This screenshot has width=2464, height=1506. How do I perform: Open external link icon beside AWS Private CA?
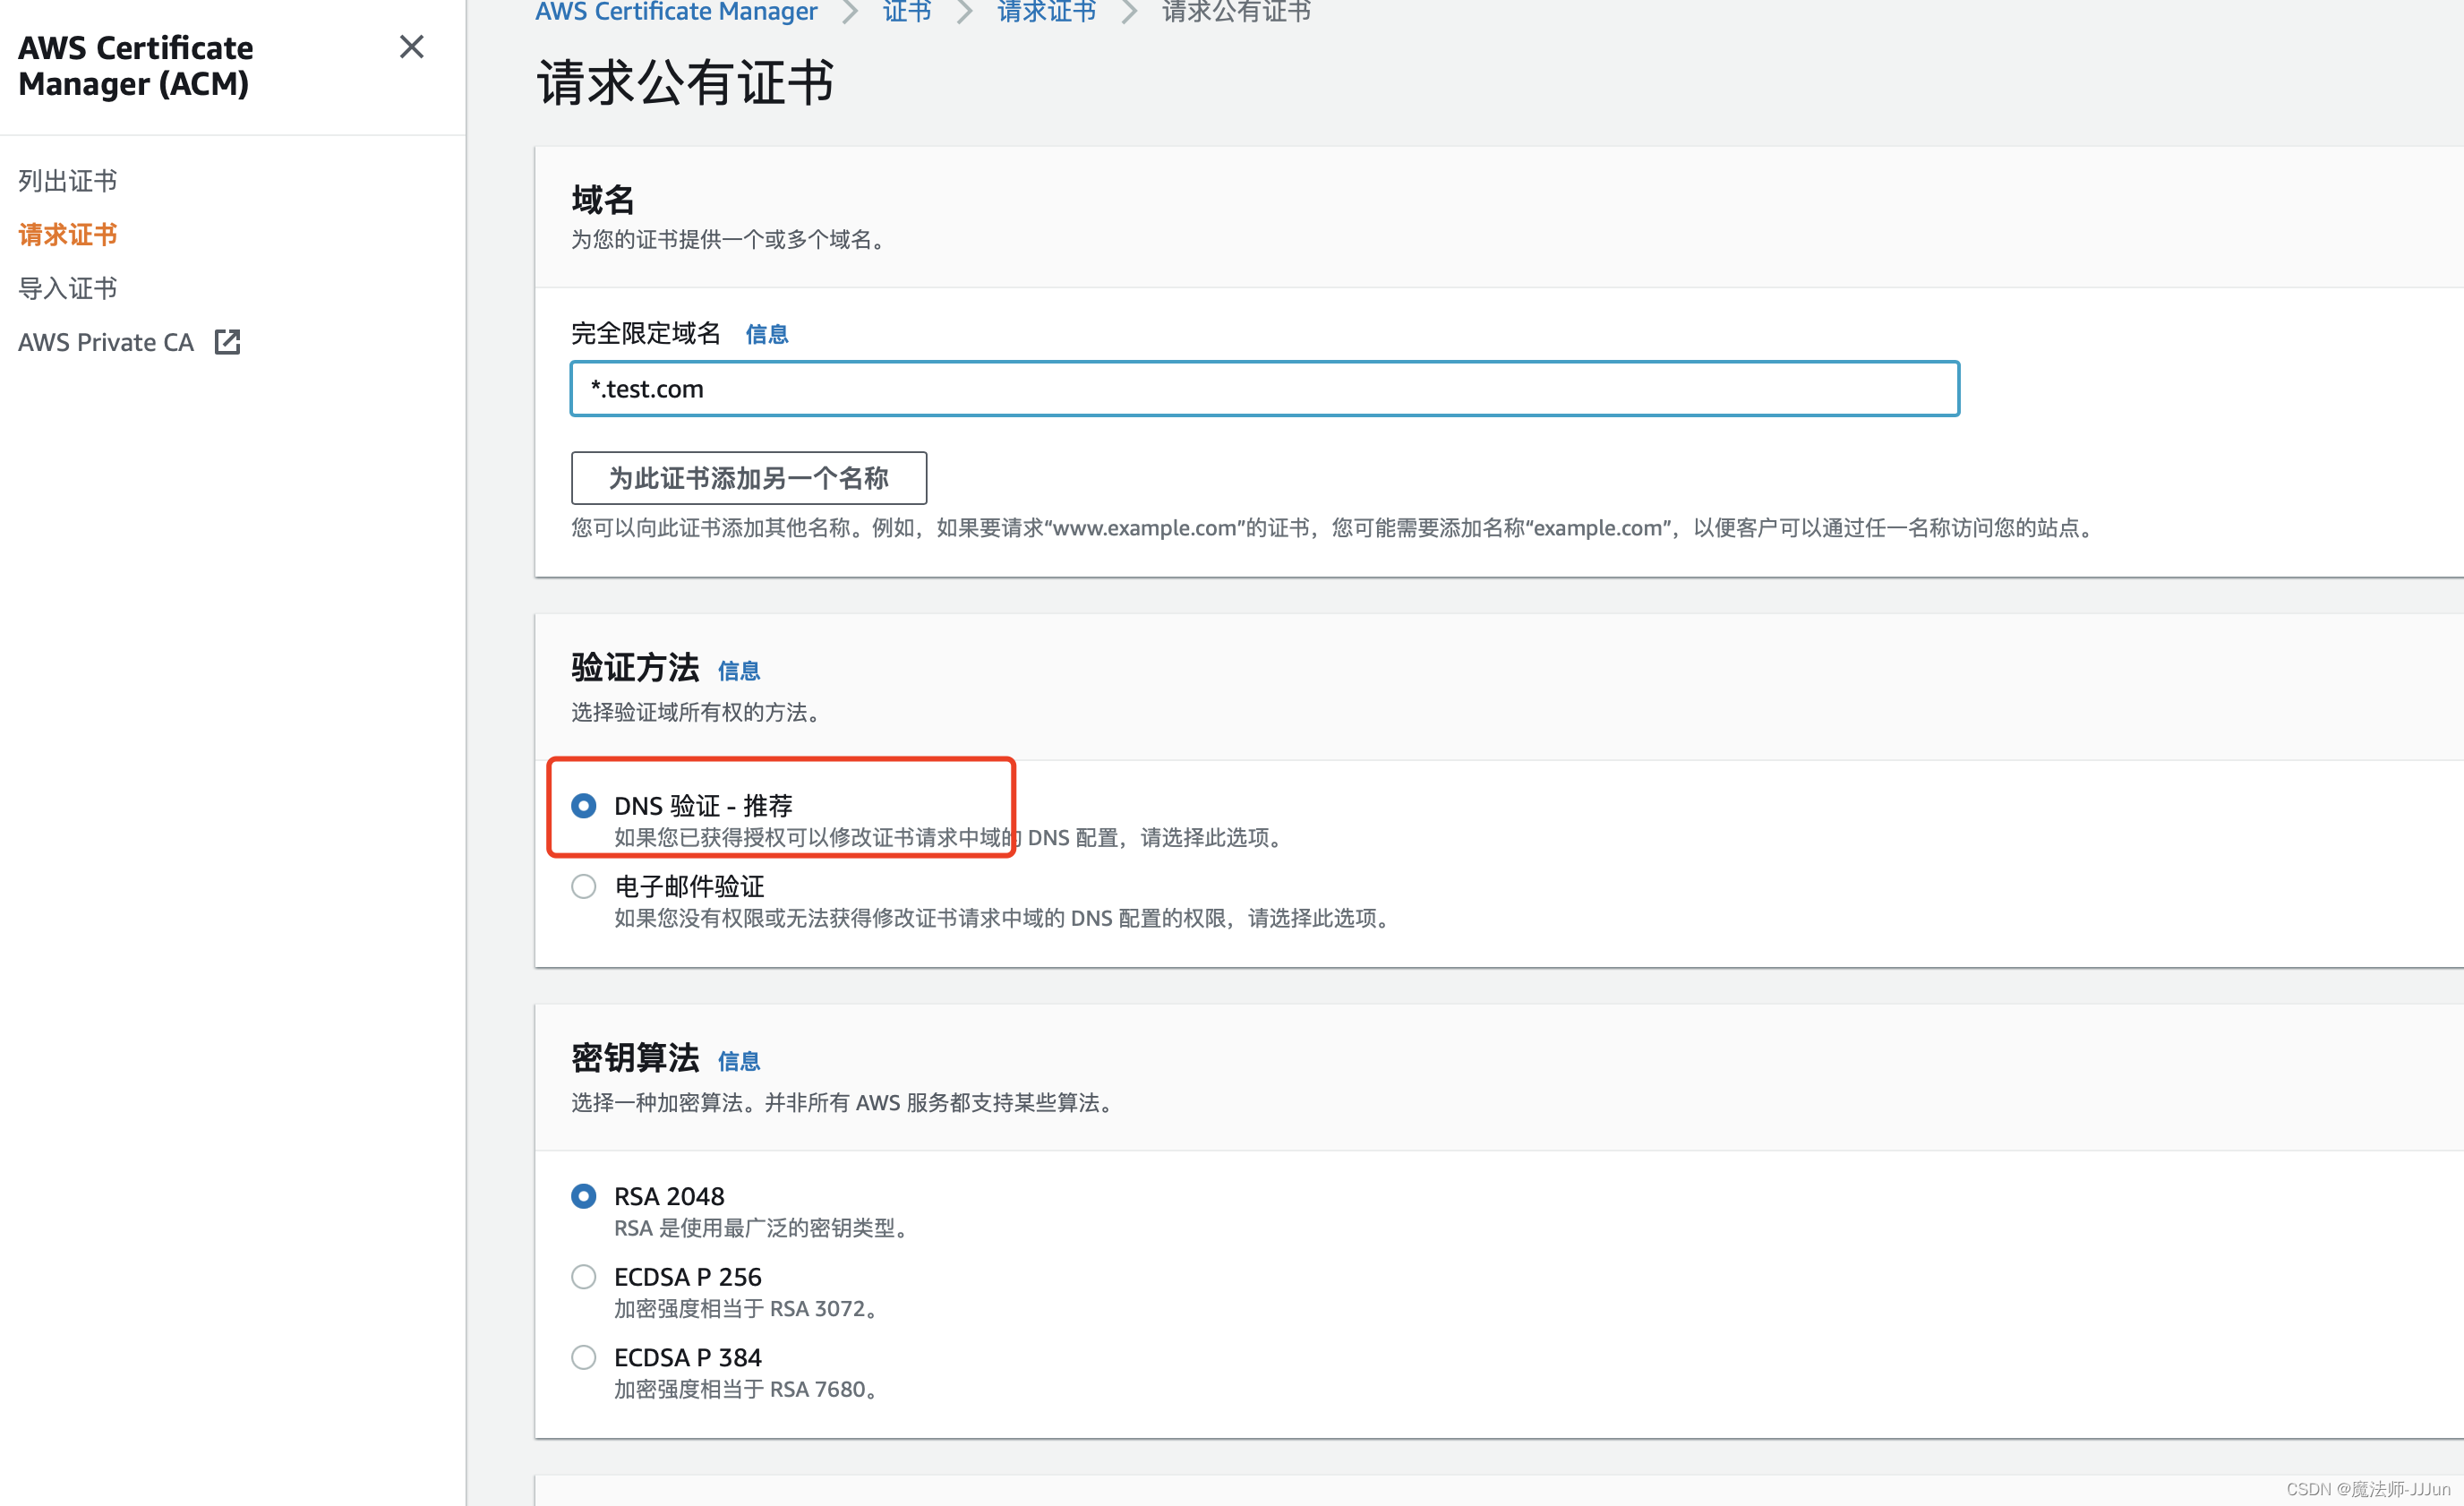(227, 342)
